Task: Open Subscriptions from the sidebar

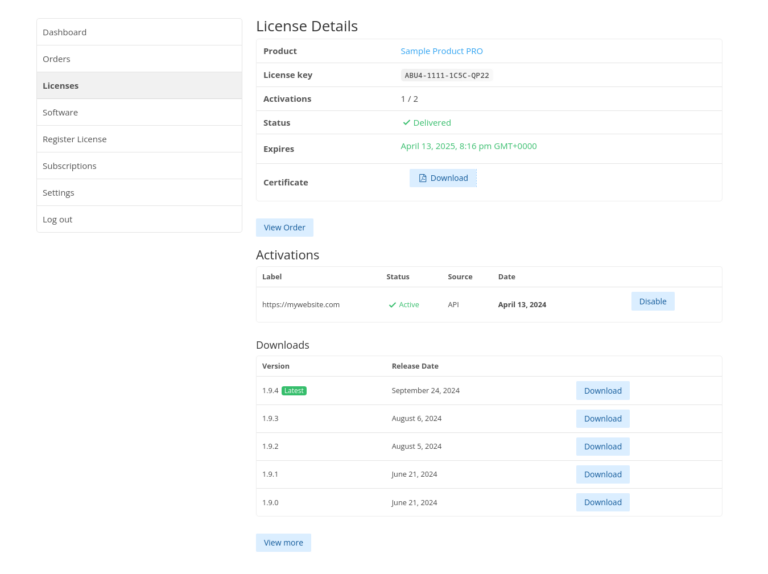Action: (69, 166)
